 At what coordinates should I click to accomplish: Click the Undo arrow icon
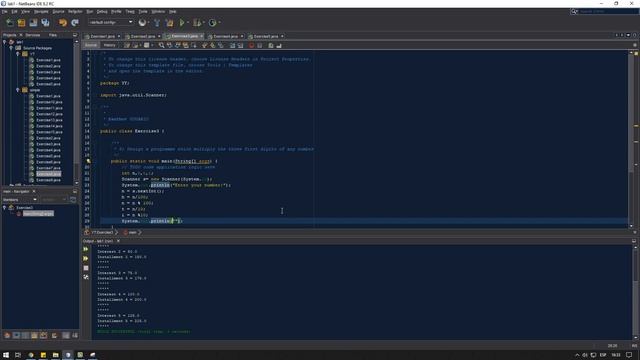[x=62, y=22]
